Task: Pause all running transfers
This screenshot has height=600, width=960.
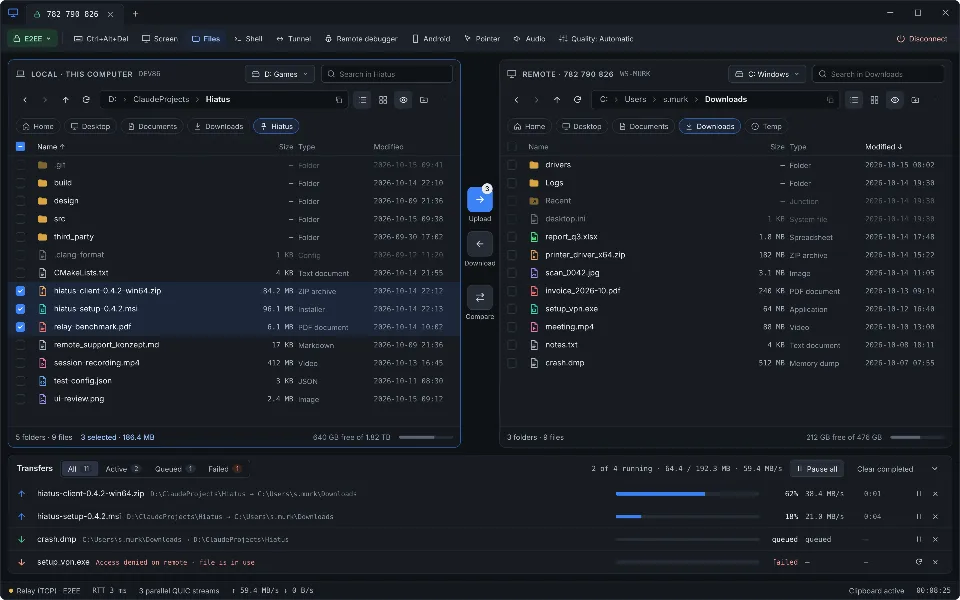Action: tap(817, 469)
